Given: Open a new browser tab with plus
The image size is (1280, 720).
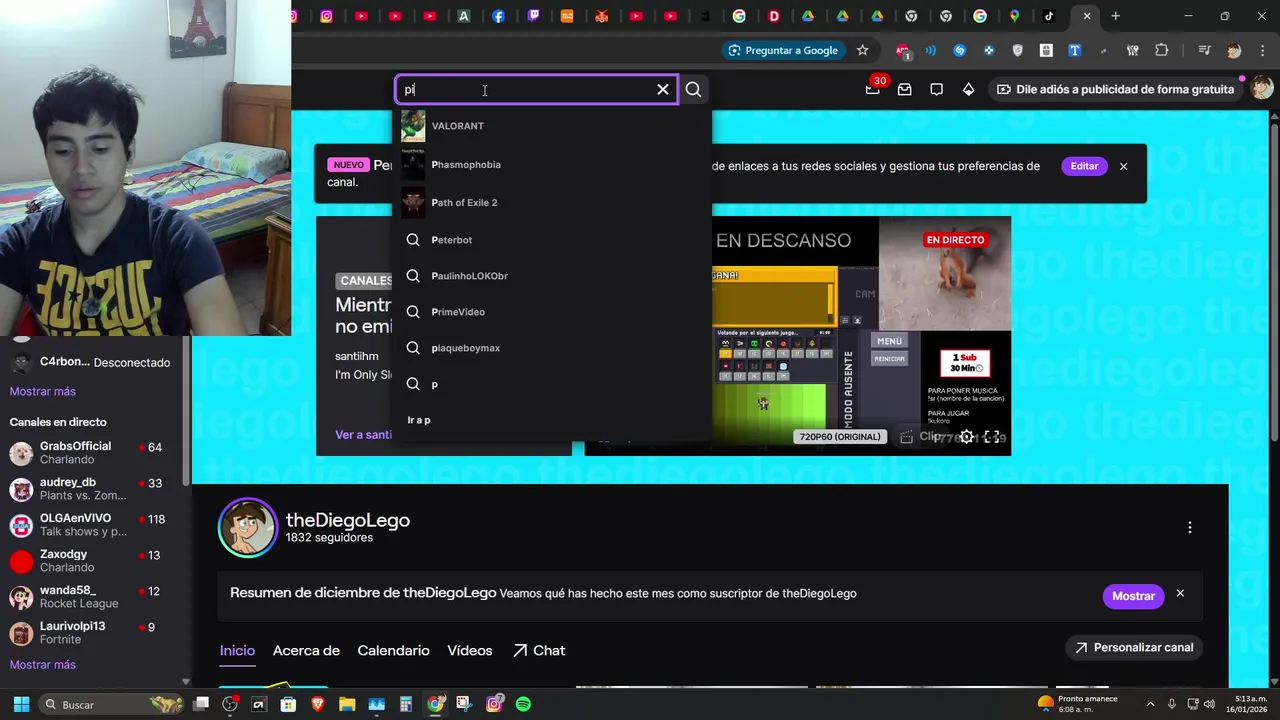Looking at the screenshot, I should click(x=1116, y=16).
